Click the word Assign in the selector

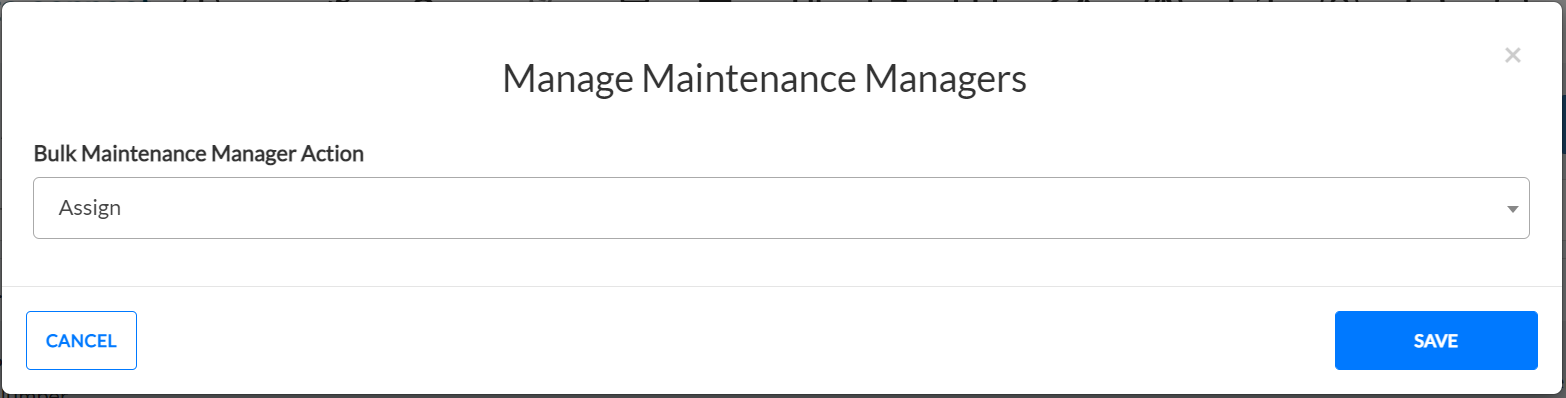point(90,208)
